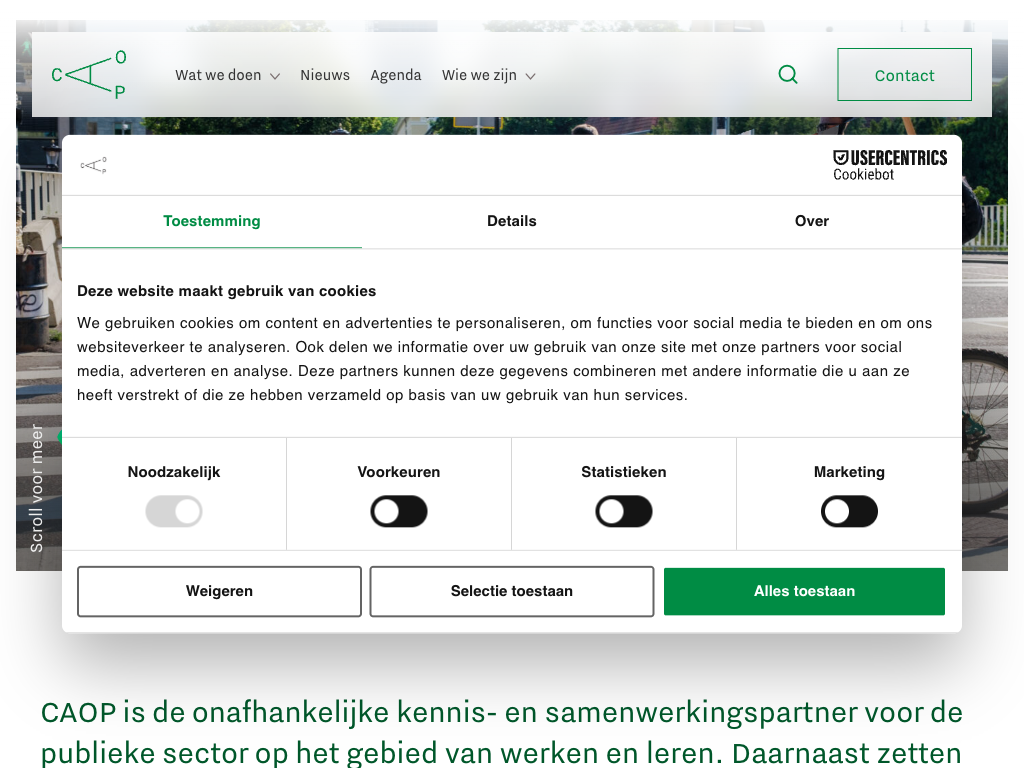Viewport: 1024px width, 768px height.
Task: Toggle the Noodzakelijk cookies switch
Action: [x=174, y=511]
